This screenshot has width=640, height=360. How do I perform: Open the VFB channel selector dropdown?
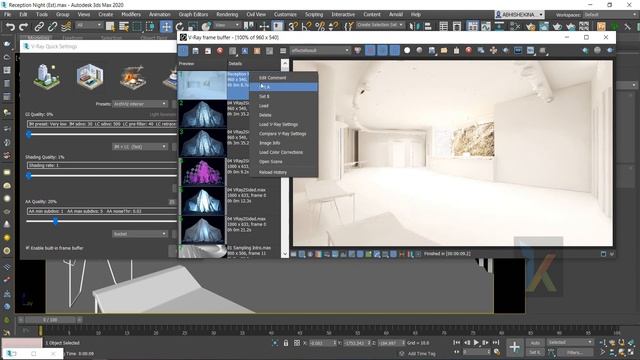pyautogui.click(x=320, y=51)
